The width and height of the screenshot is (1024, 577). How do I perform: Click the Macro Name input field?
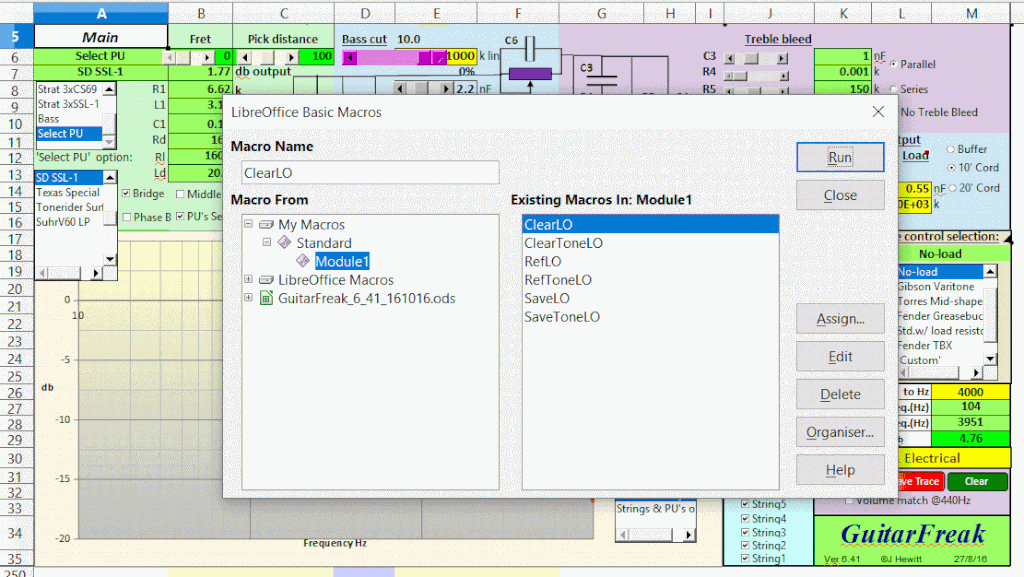370,173
